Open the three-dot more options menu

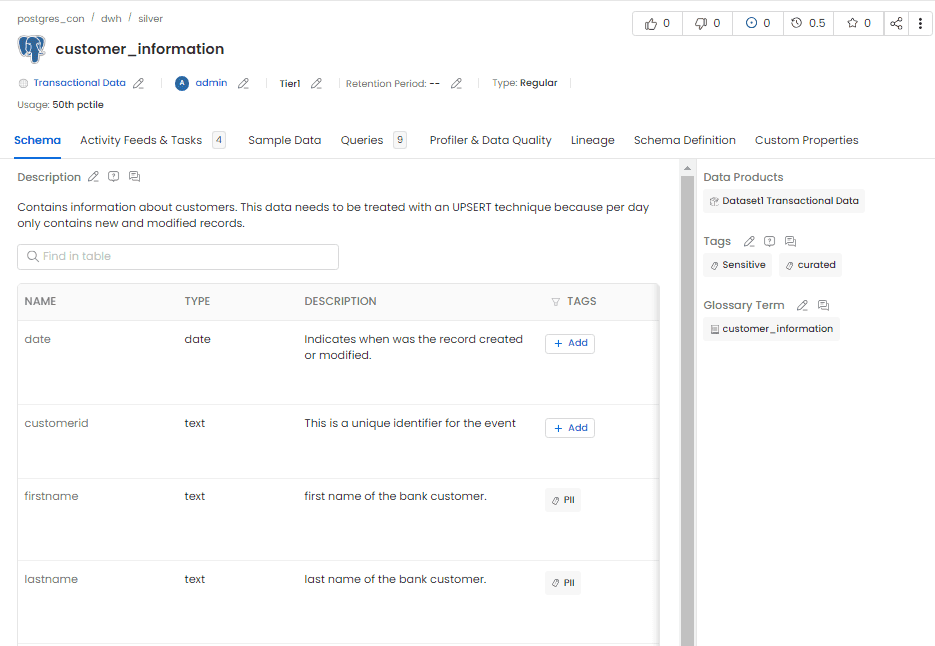pyautogui.click(x=920, y=23)
